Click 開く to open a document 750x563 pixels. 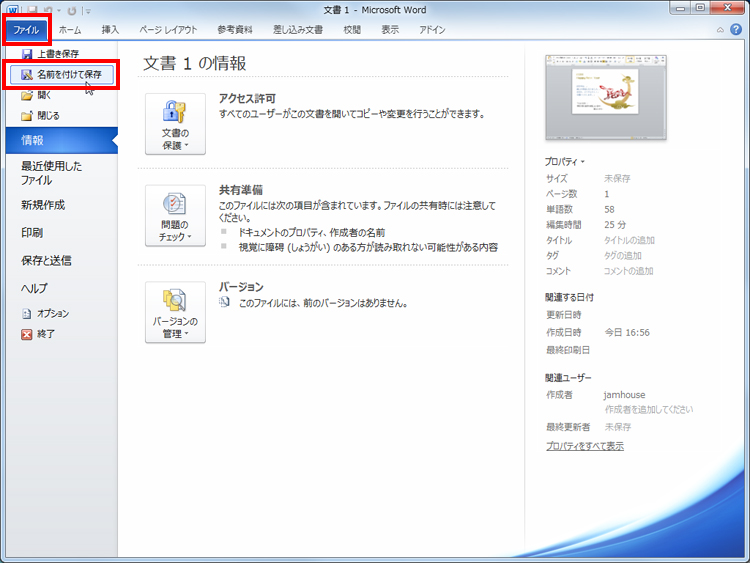point(36,95)
